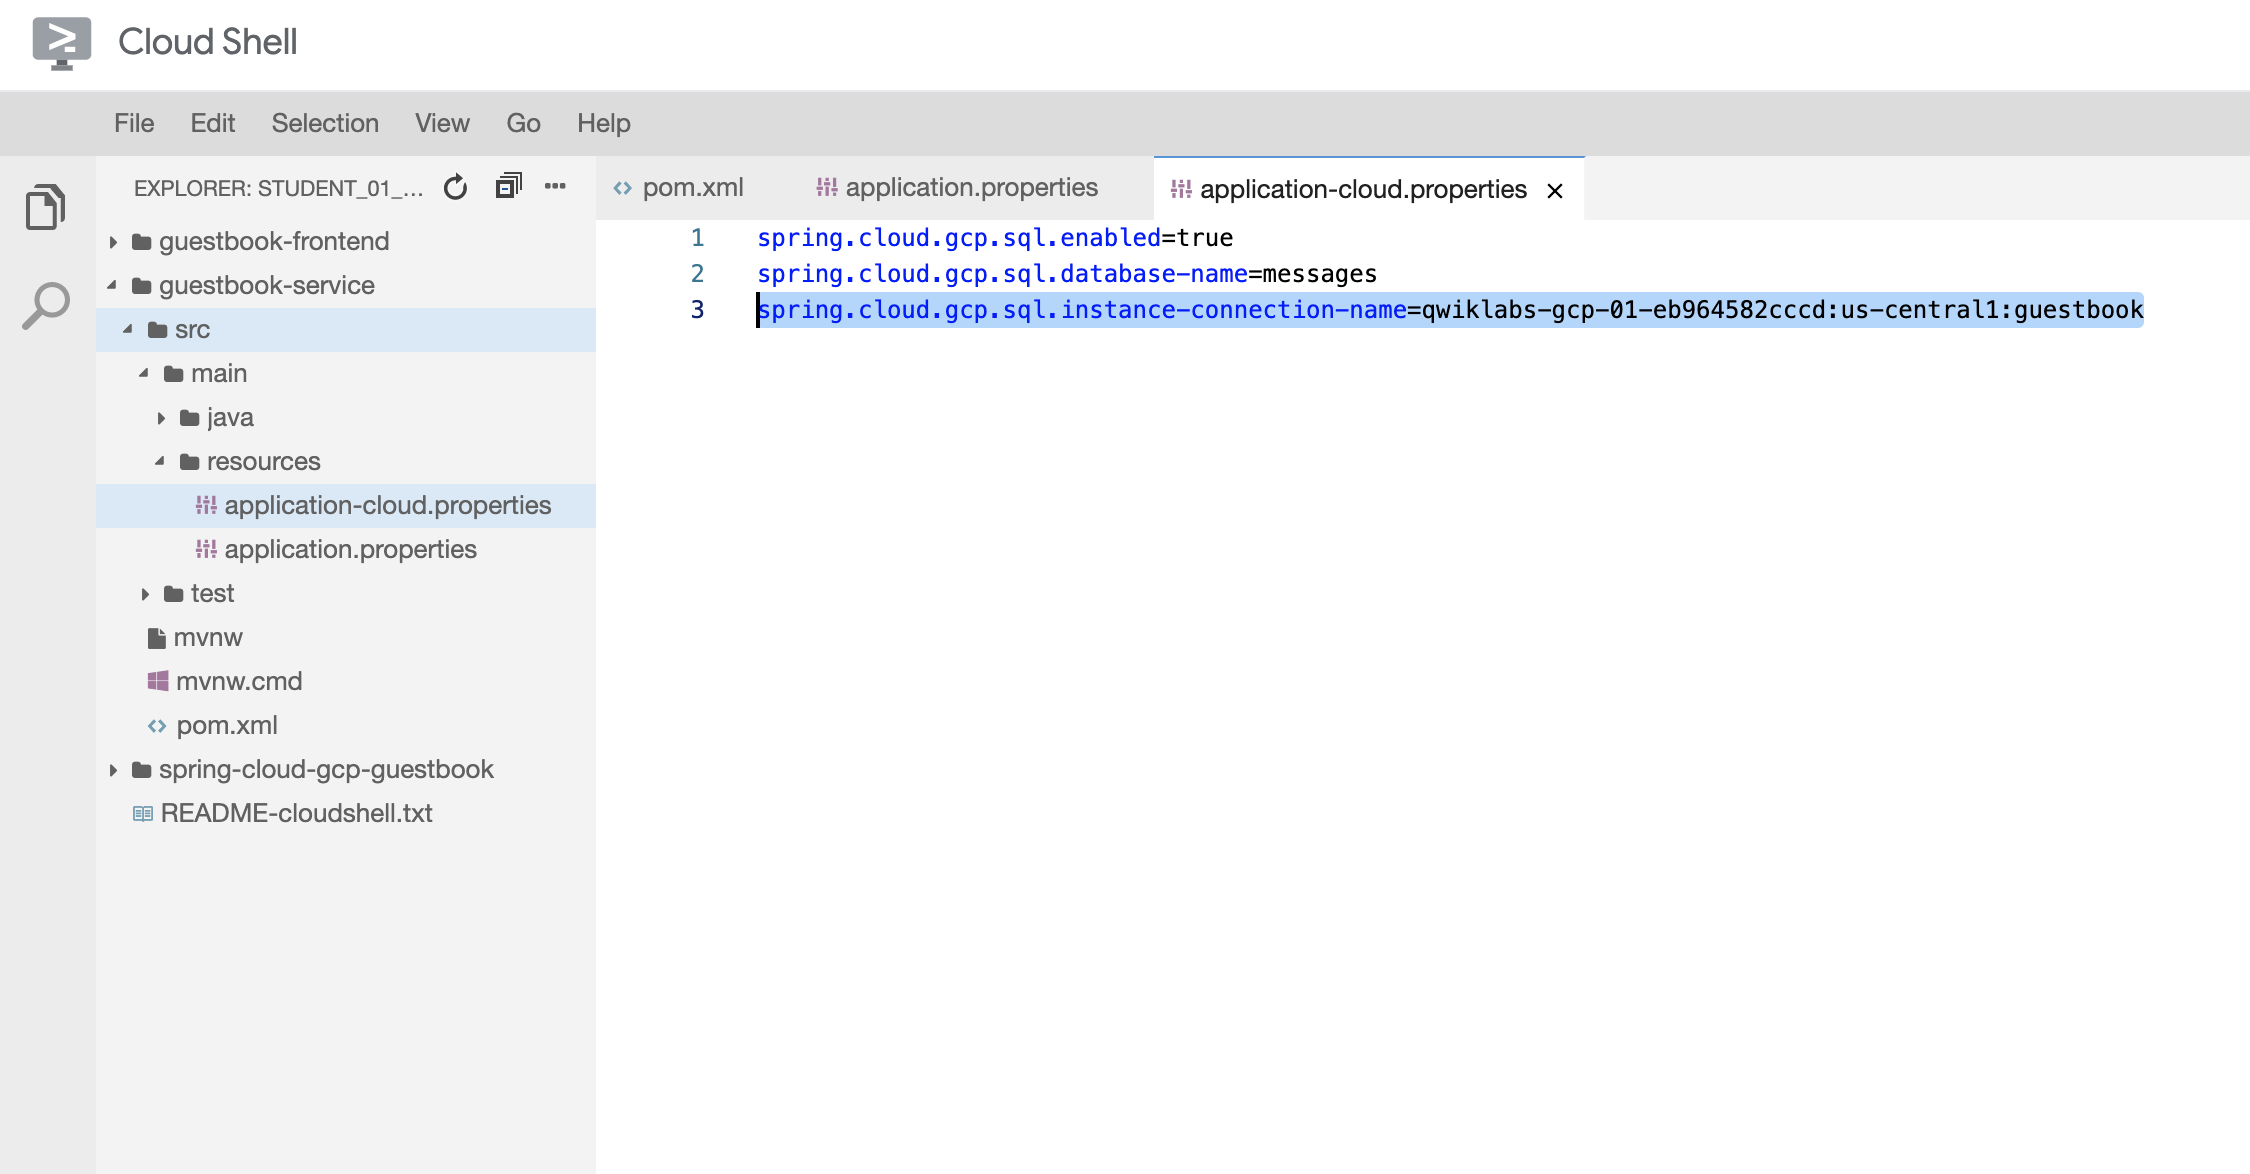
Task: Click the 'messages' value on line 2
Action: [x=1320, y=274]
